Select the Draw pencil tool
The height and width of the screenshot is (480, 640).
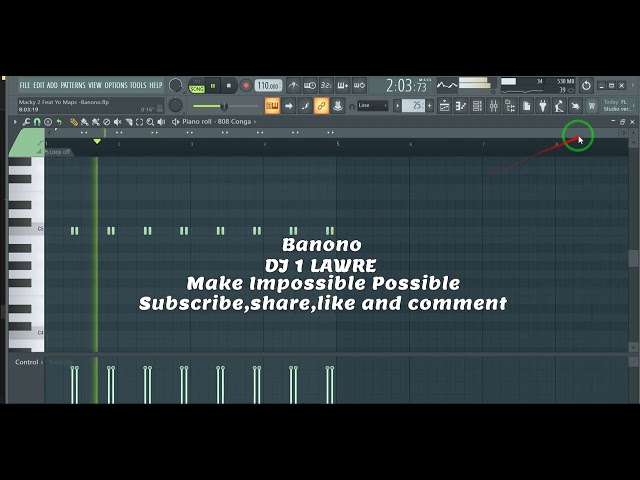click(x=73, y=122)
